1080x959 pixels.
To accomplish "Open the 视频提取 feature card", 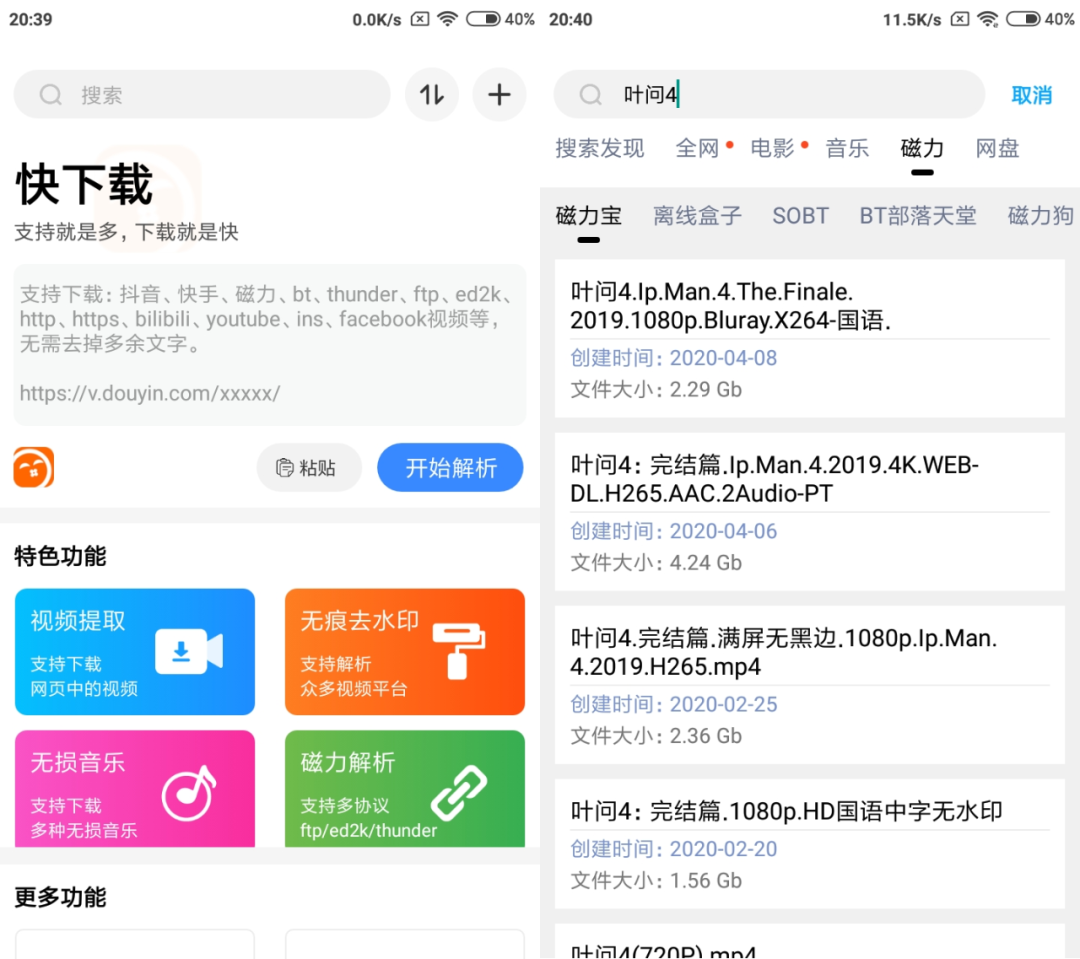I will point(135,652).
